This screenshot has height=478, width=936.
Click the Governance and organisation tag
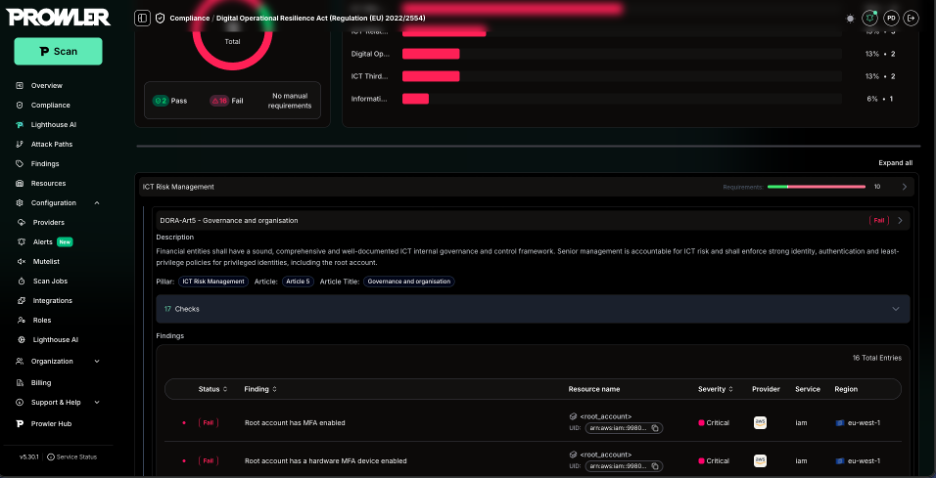click(x=409, y=282)
